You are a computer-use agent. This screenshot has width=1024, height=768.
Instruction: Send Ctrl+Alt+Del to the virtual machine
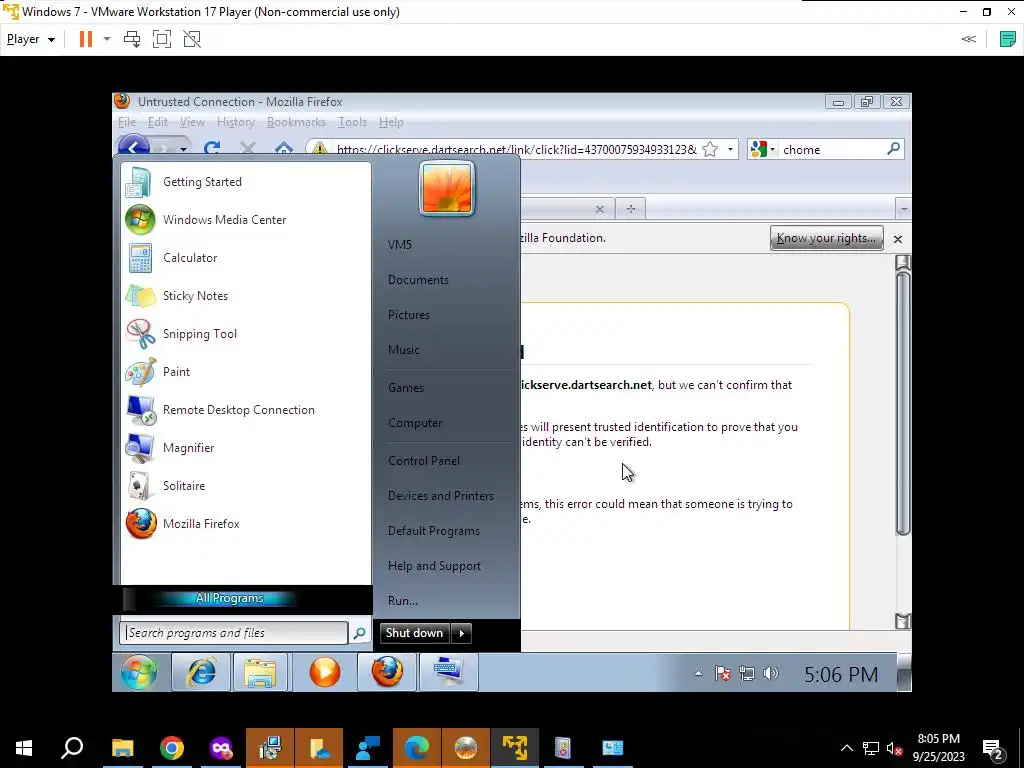click(132, 39)
